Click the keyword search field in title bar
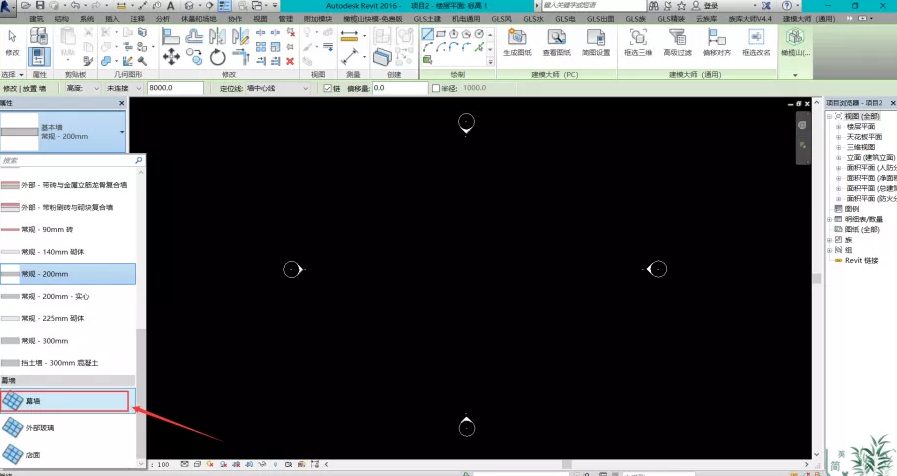Viewport: 897px width, 476px height. click(x=593, y=6)
